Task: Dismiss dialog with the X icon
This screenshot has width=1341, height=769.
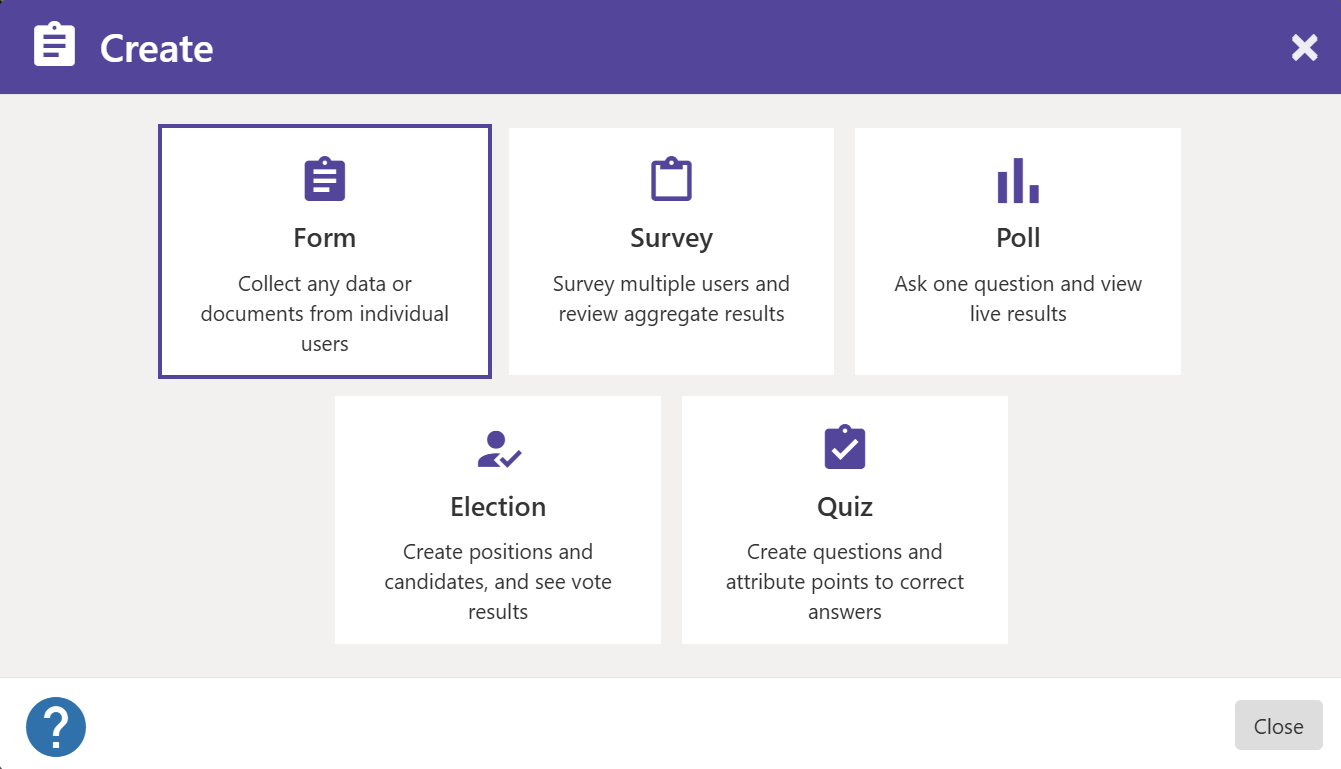Action: 1304,47
